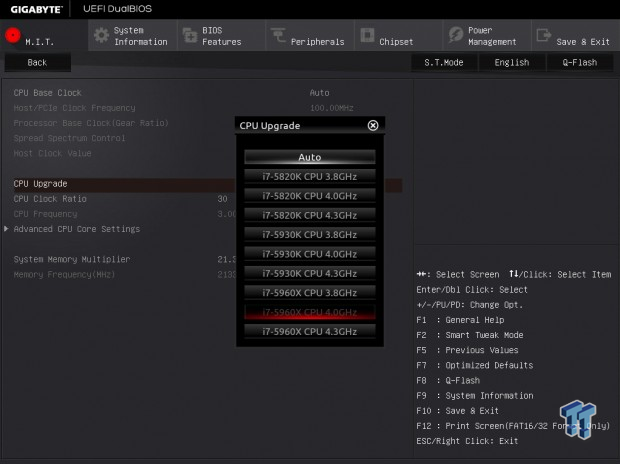The width and height of the screenshot is (620, 464).
Task: Click the 100.00MHz clock frequency value
Action: pos(332,108)
